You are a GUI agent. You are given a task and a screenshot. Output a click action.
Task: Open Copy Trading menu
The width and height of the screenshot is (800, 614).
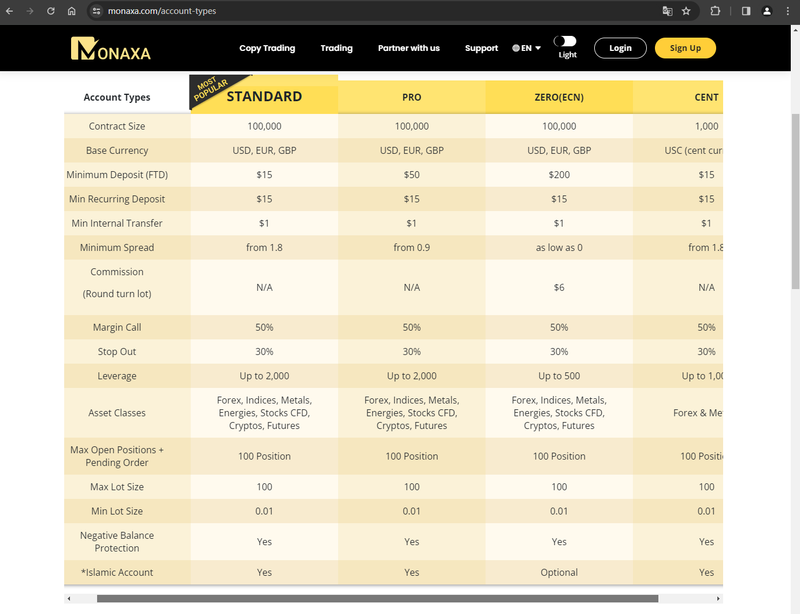pyautogui.click(x=267, y=48)
